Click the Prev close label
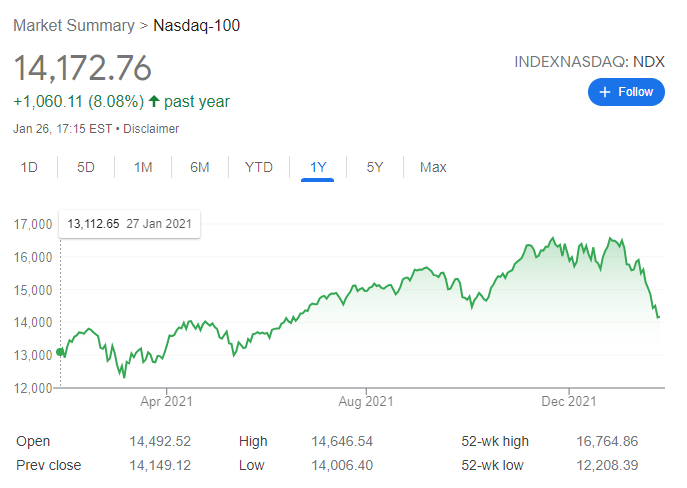The height and width of the screenshot is (488, 687). pos(49,465)
